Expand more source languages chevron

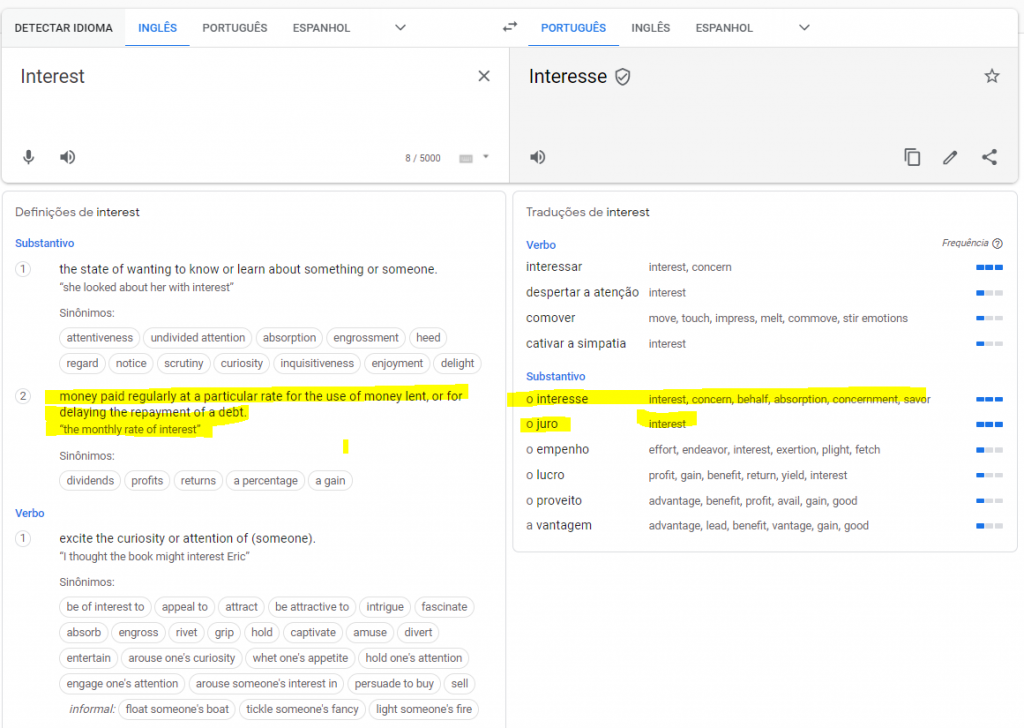click(400, 27)
